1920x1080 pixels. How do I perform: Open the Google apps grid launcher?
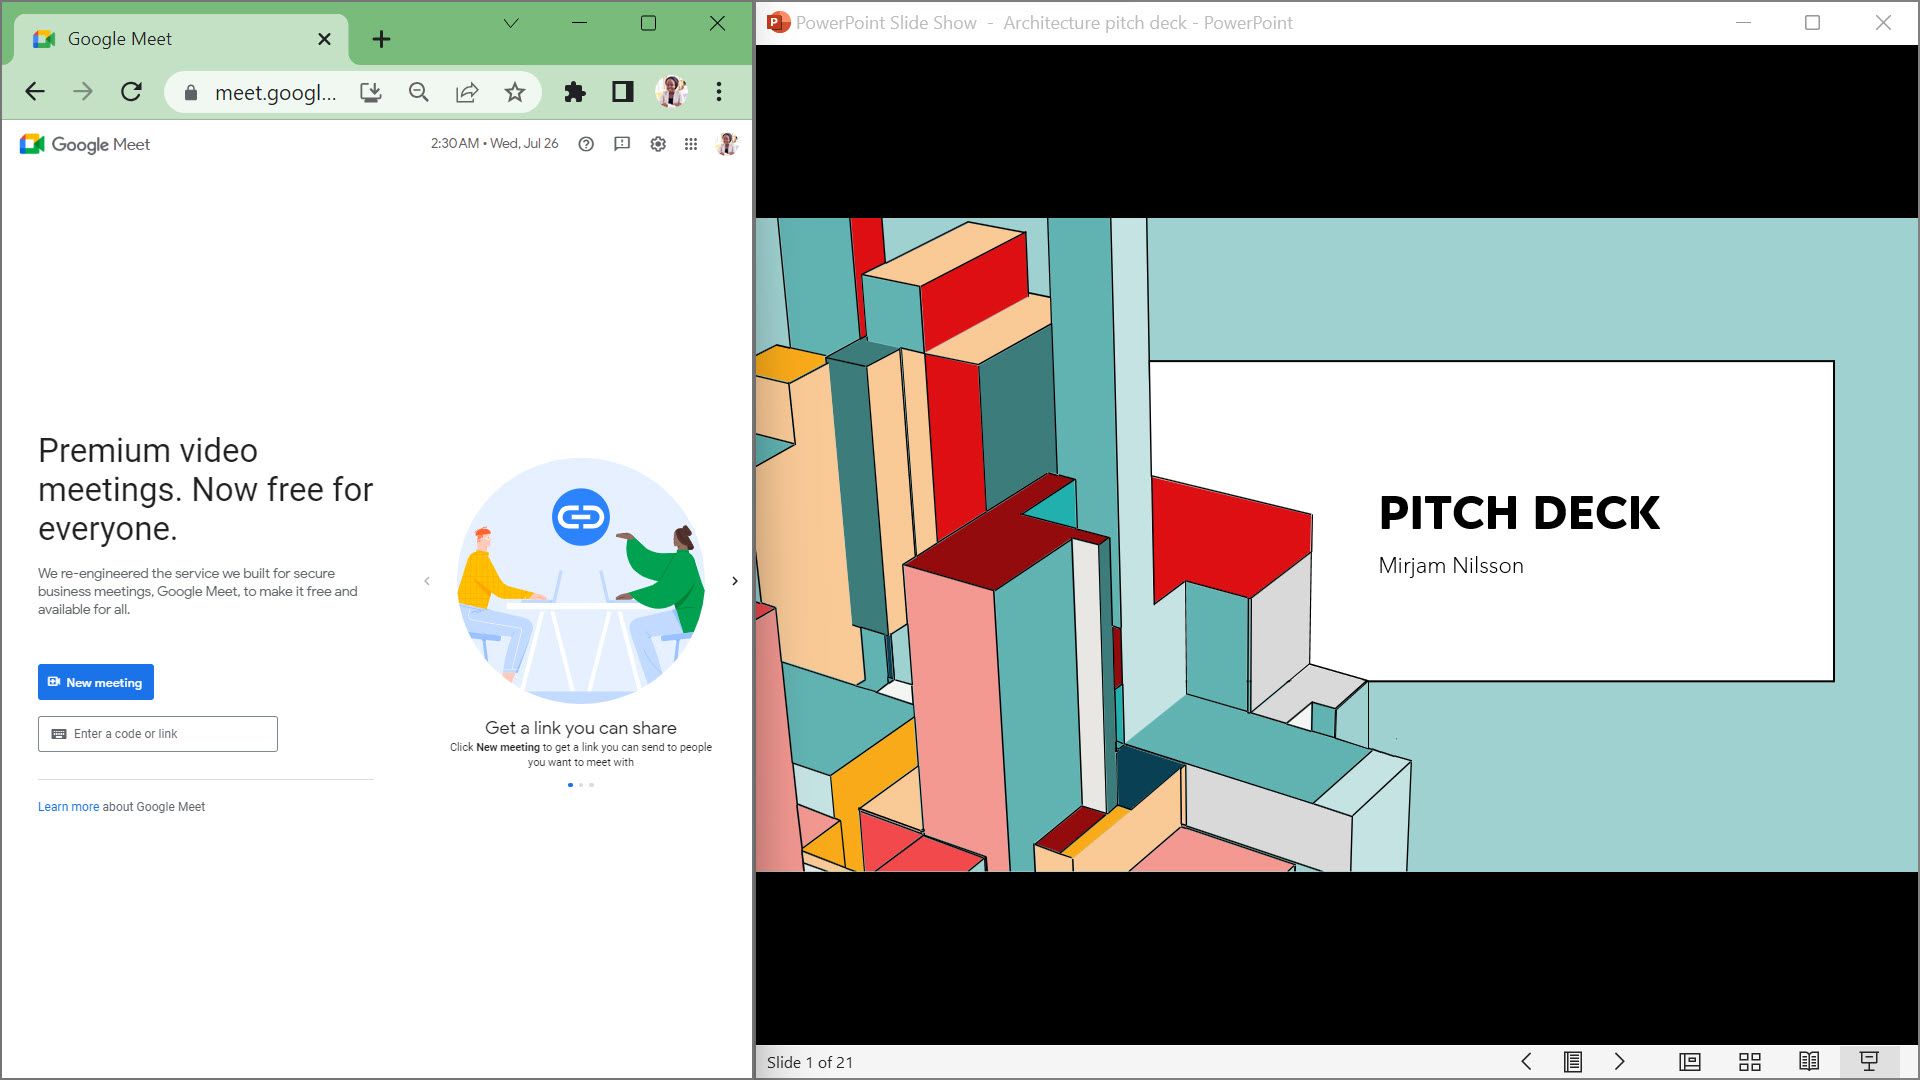point(692,144)
